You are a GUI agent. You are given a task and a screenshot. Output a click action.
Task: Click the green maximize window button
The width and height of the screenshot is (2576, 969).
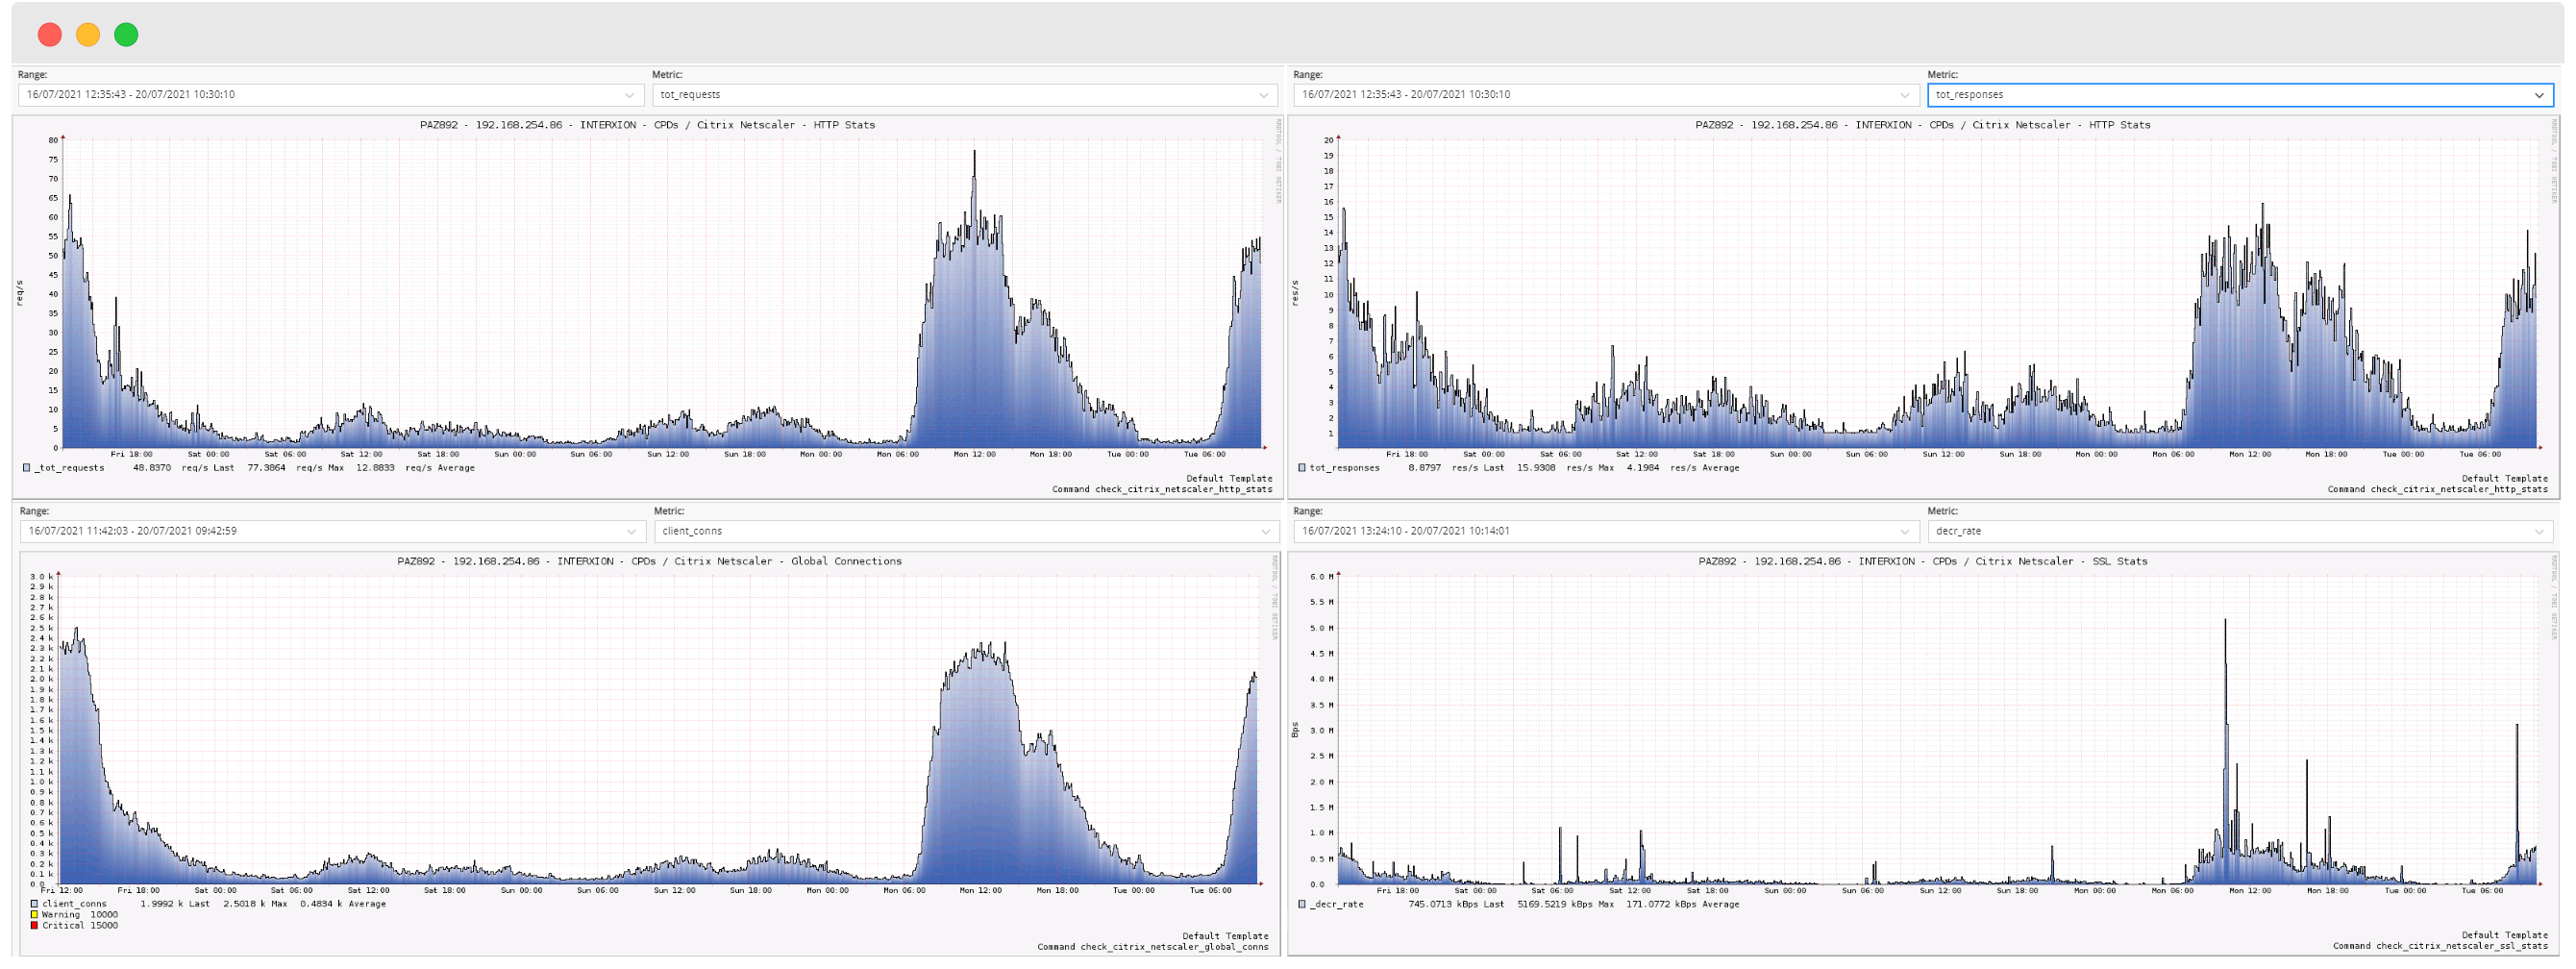click(x=126, y=35)
